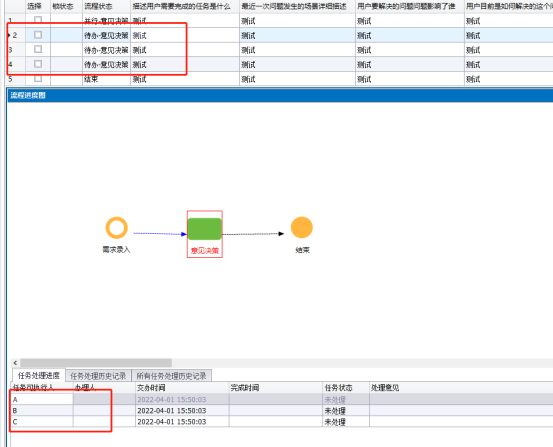
Task: Select executor C in the task progress table
Action: 42,422
